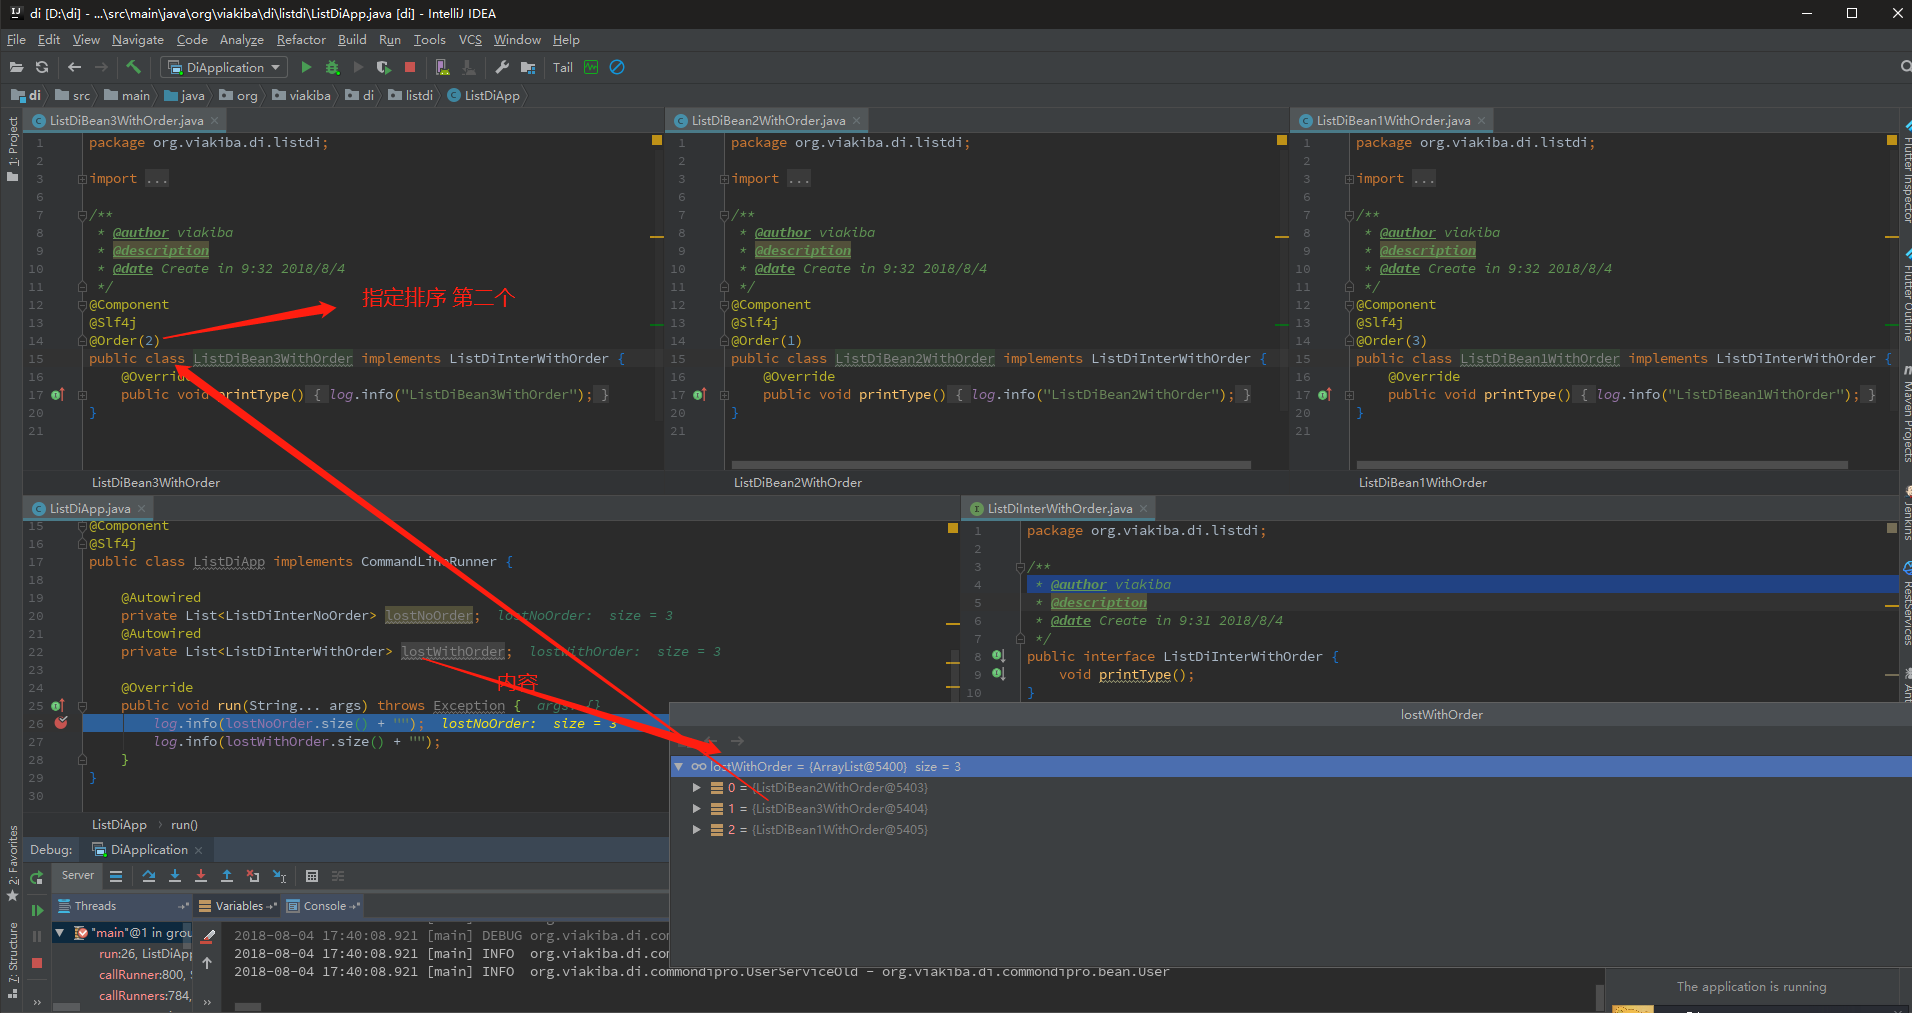Click Show Execution Point lines icon
This screenshot has height=1013, width=1912.
(x=116, y=876)
